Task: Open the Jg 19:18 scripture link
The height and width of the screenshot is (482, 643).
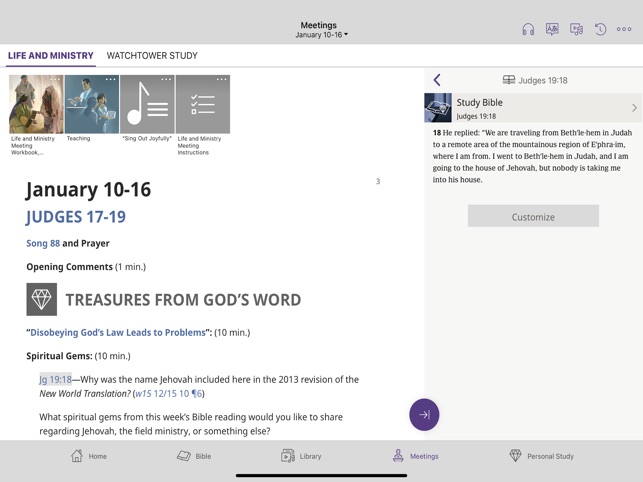Action: click(55, 379)
